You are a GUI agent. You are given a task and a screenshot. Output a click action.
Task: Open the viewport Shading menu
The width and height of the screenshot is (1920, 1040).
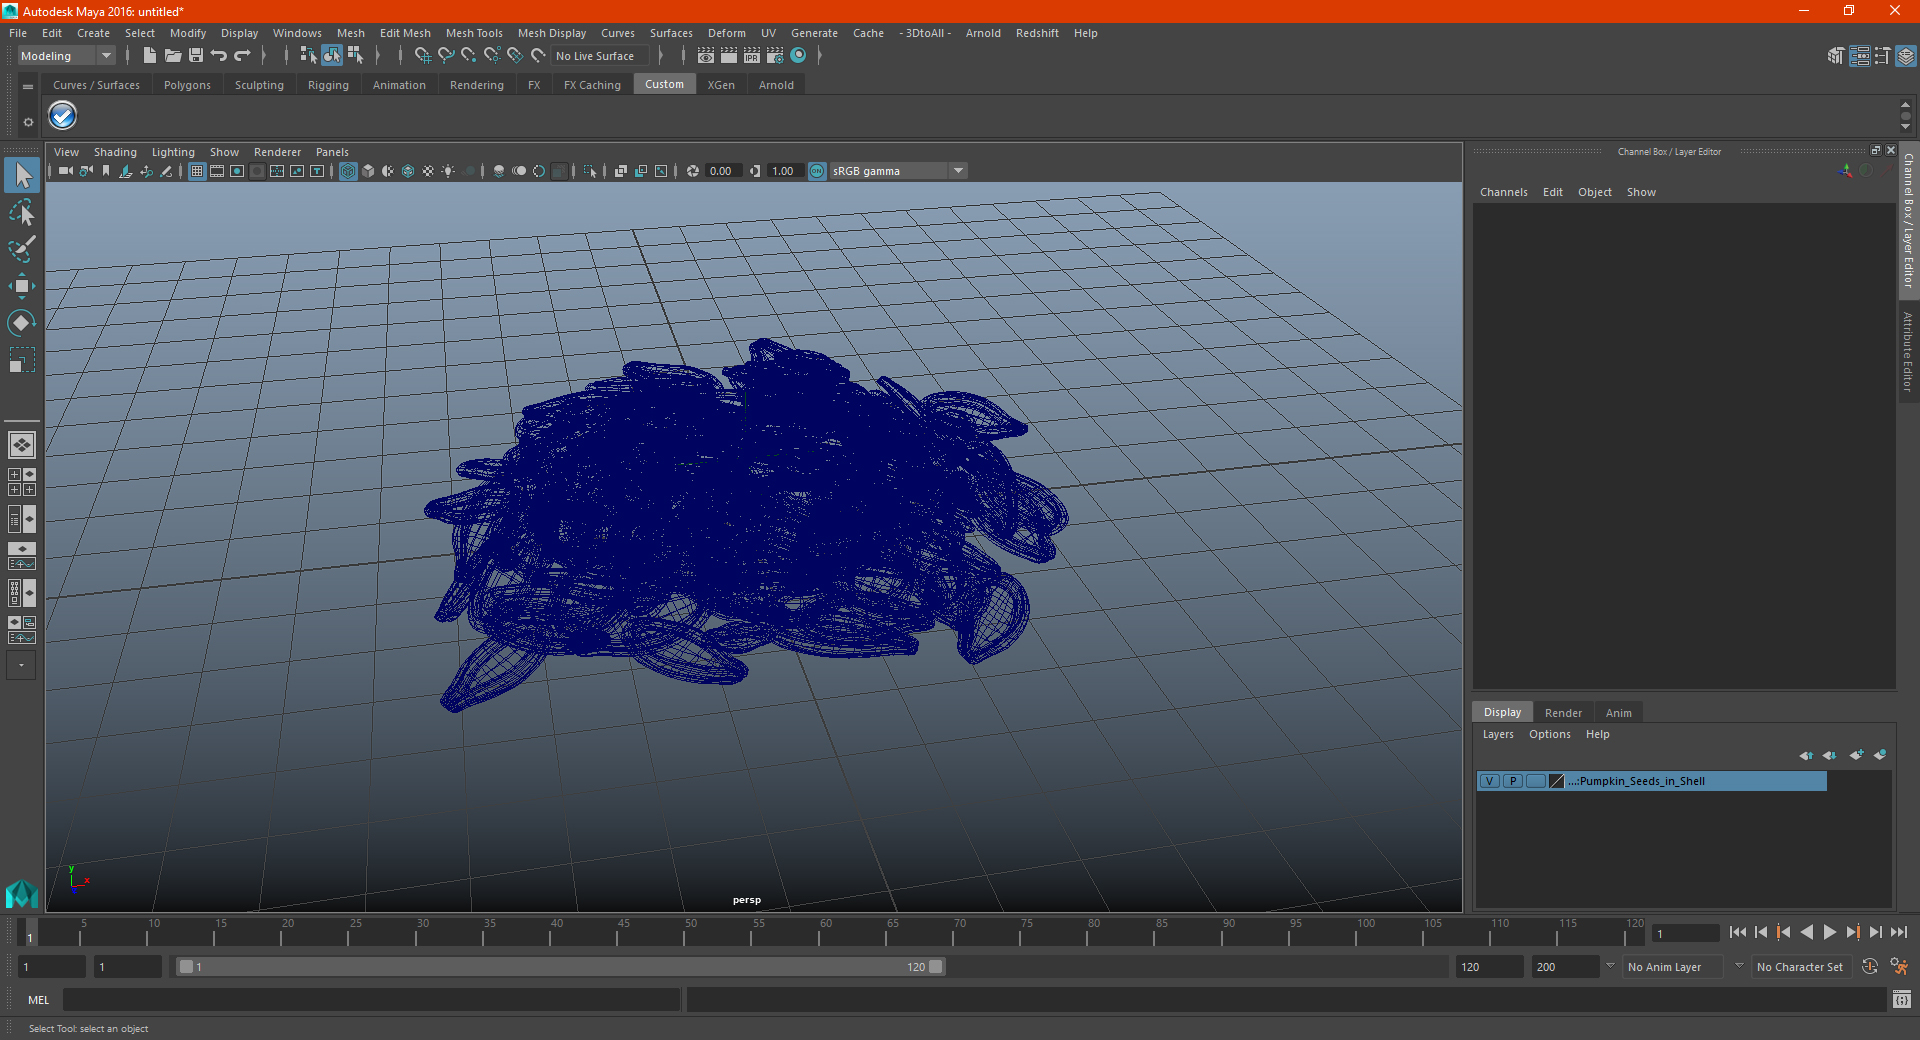click(x=115, y=152)
